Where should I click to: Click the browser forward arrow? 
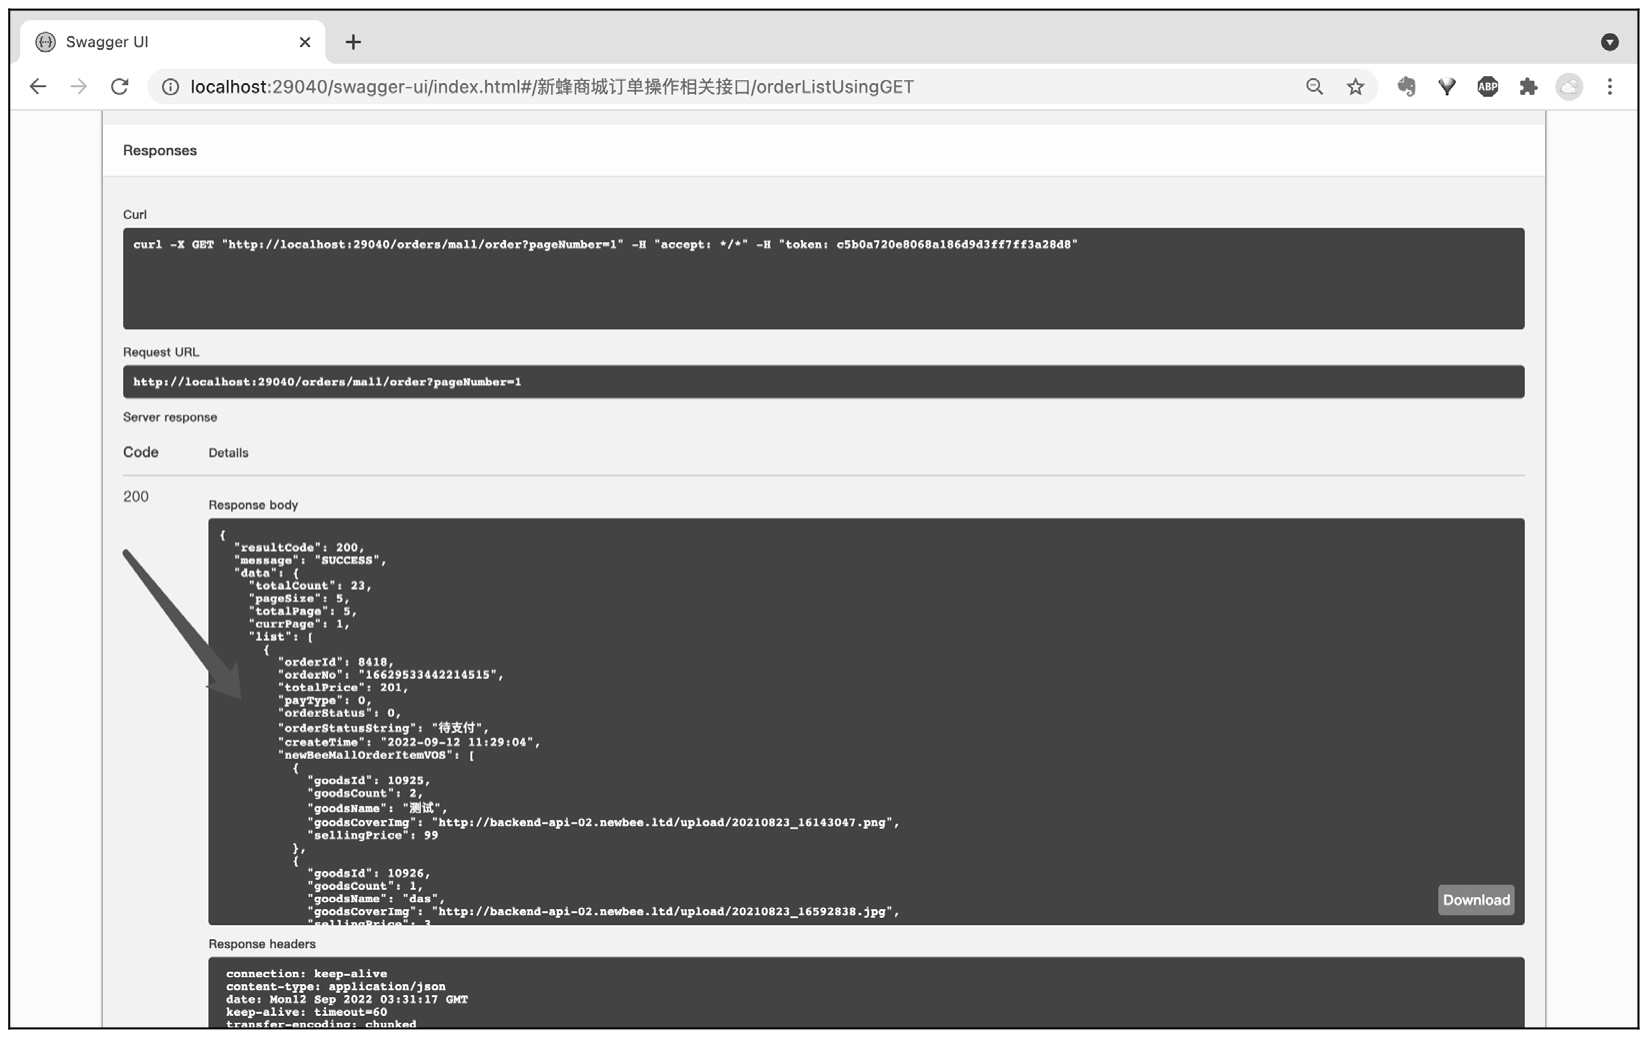pos(79,87)
